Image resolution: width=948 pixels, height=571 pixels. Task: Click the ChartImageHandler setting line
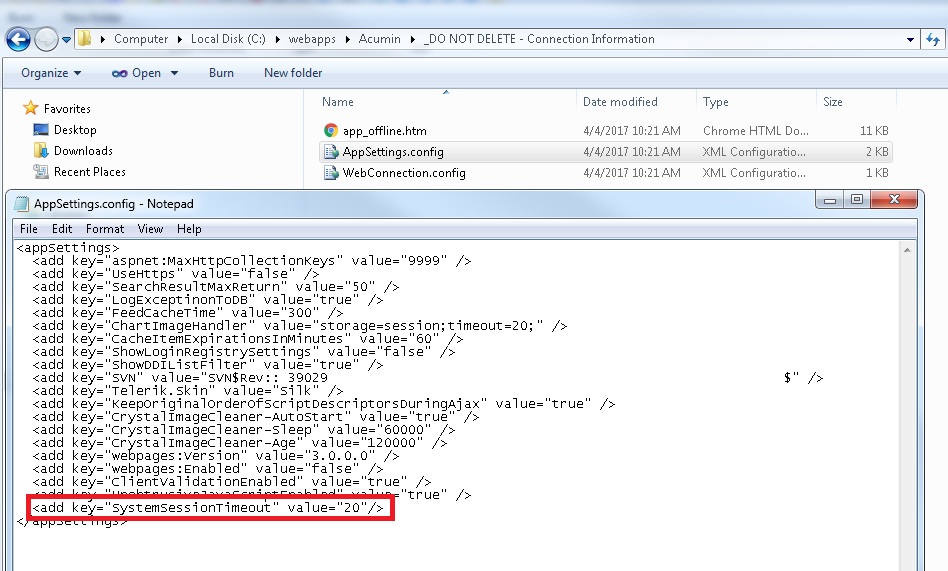(x=300, y=326)
